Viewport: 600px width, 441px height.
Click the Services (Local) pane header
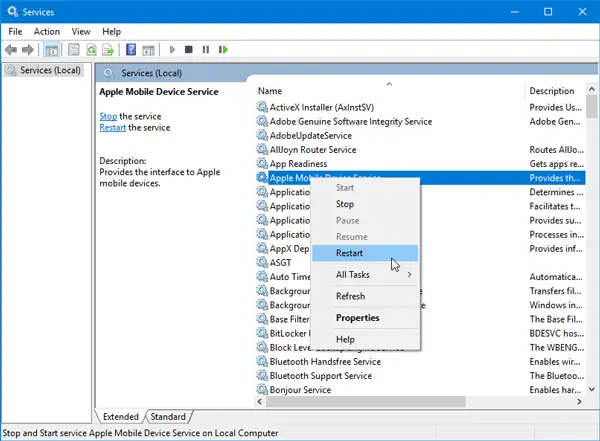click(x=151, y=73)
